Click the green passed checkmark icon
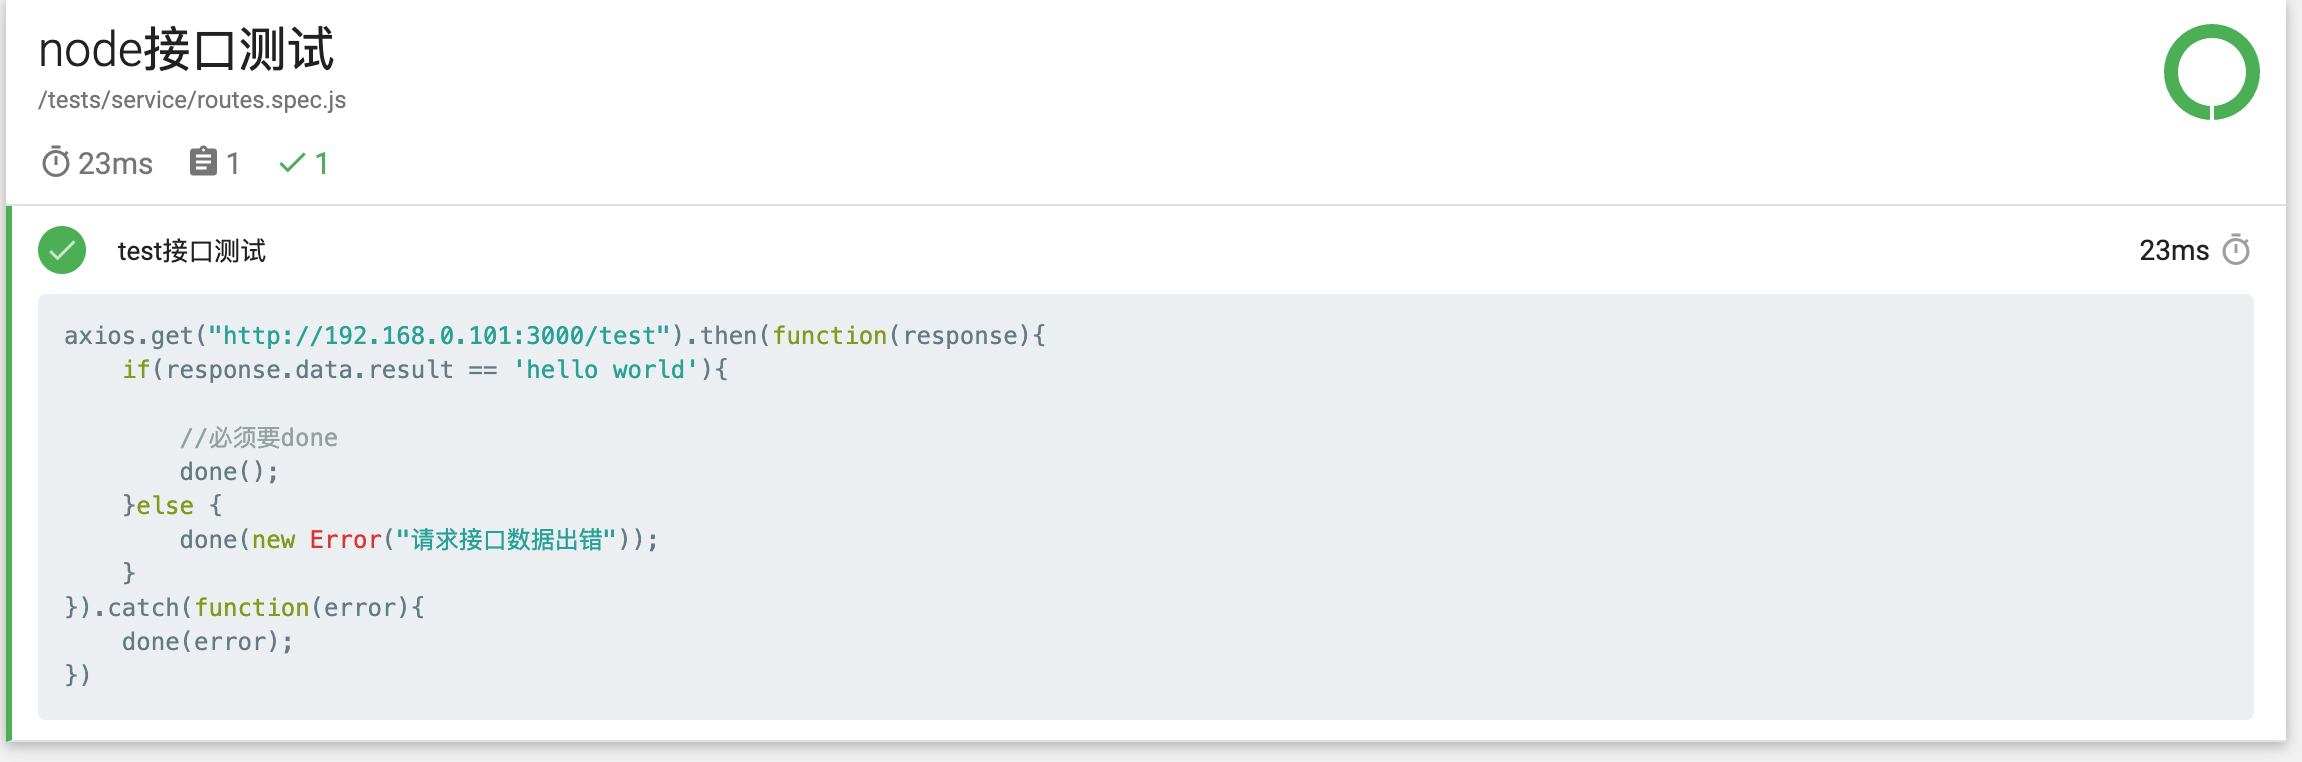 pyautogui.click(x=291, y=163)
